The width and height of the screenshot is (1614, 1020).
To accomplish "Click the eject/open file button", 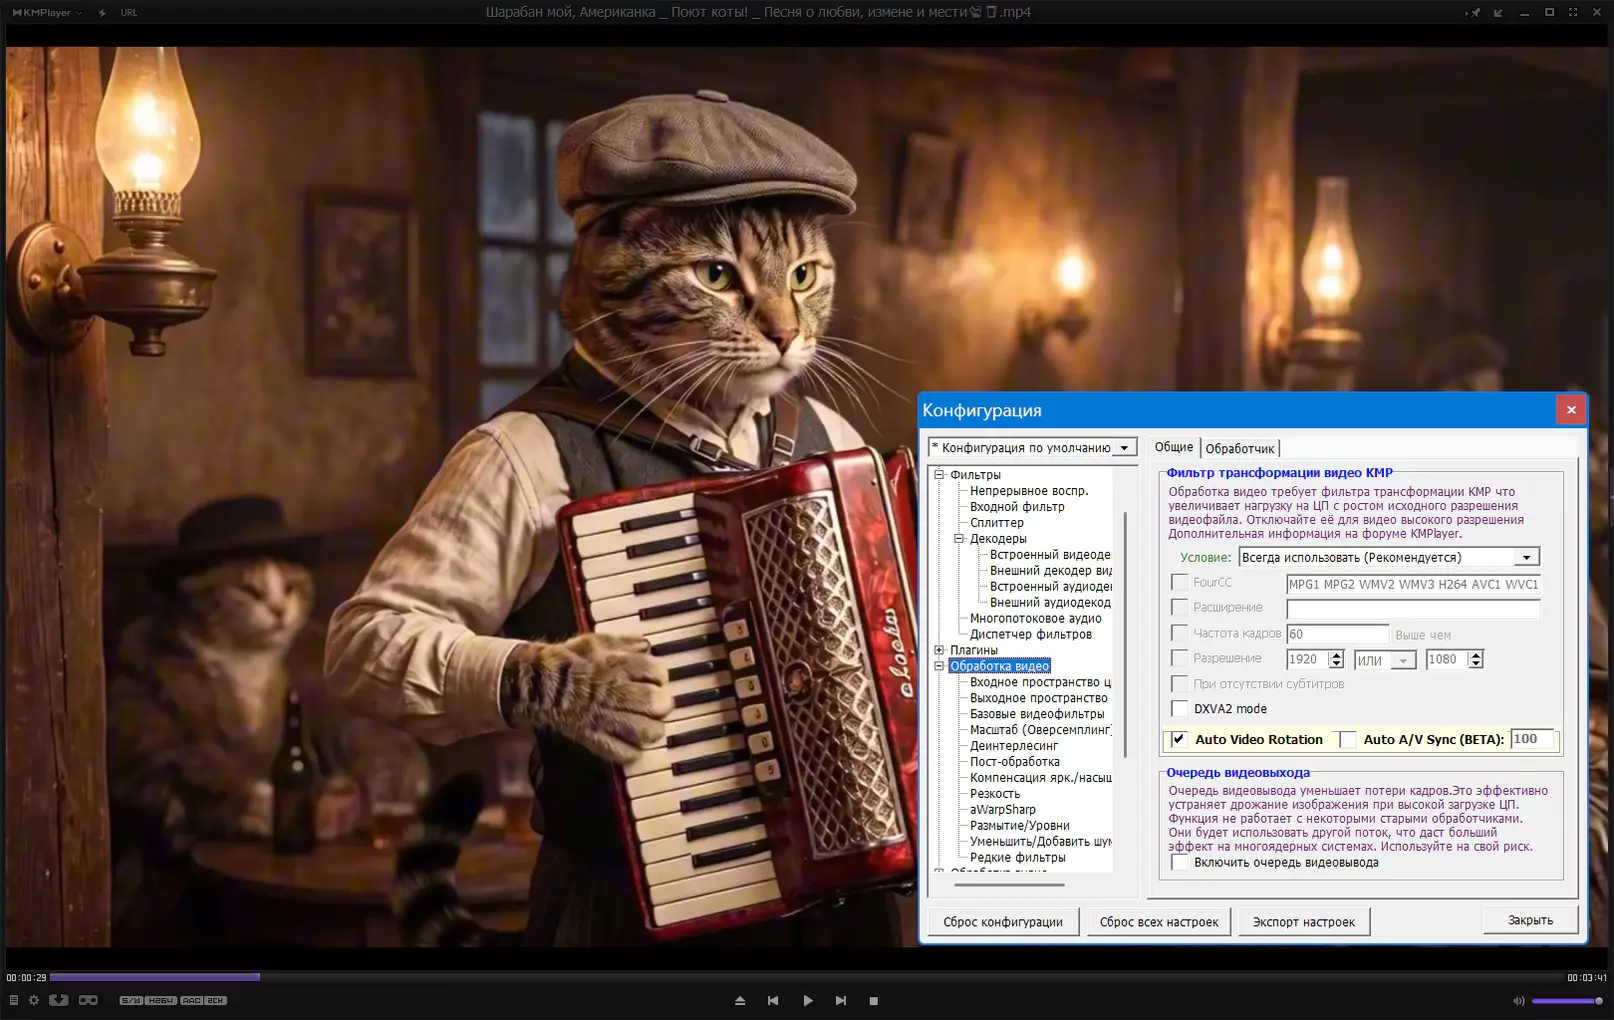I will tap(740, 1000).
